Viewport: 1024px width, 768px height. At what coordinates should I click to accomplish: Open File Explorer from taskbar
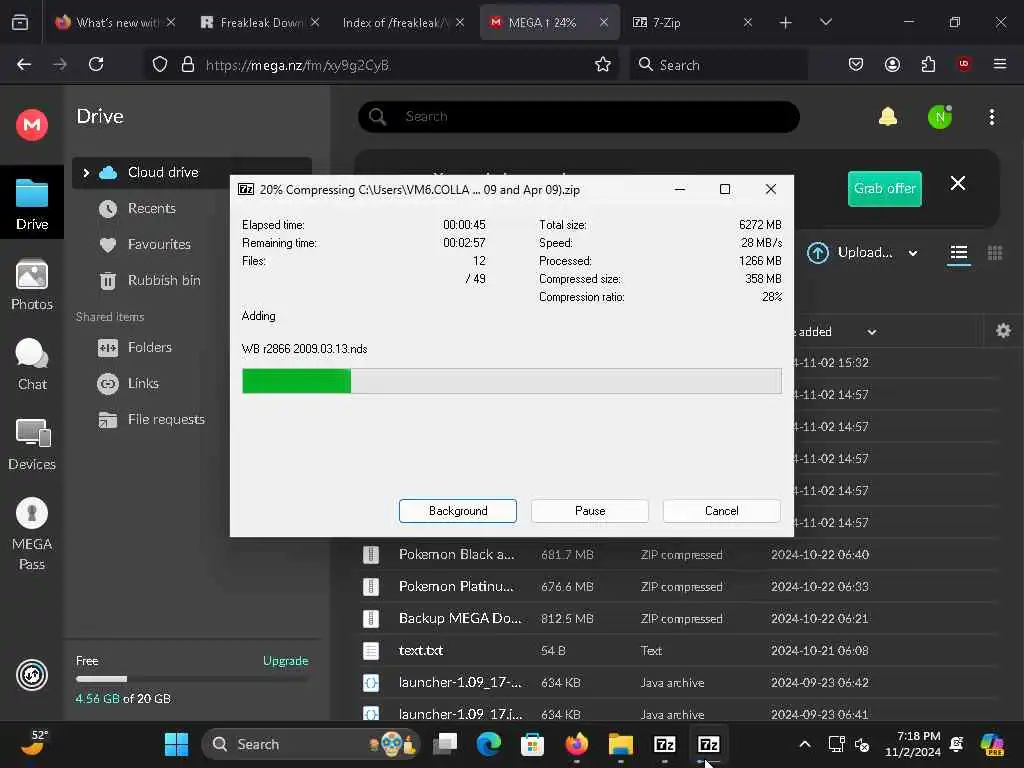point(620,744)
